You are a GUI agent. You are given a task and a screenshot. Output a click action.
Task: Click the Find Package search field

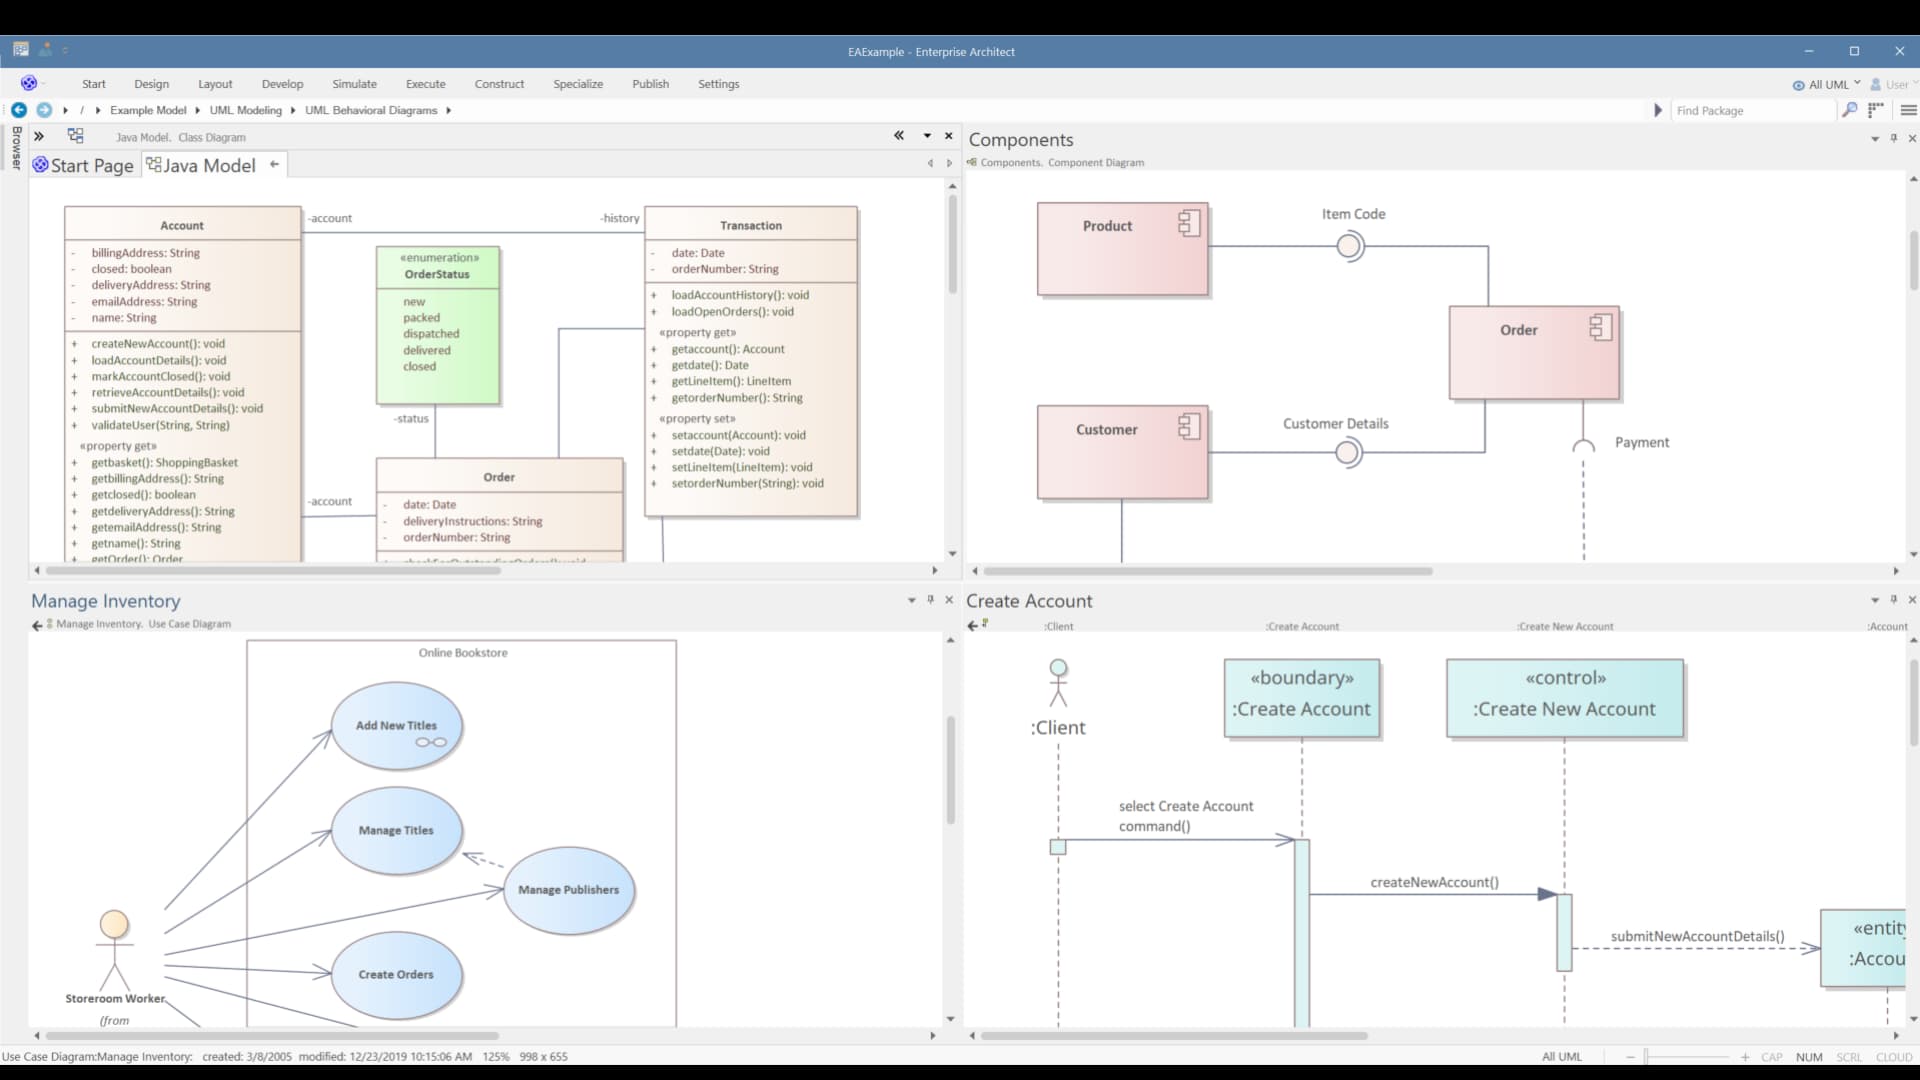(x=1753, y=110)
